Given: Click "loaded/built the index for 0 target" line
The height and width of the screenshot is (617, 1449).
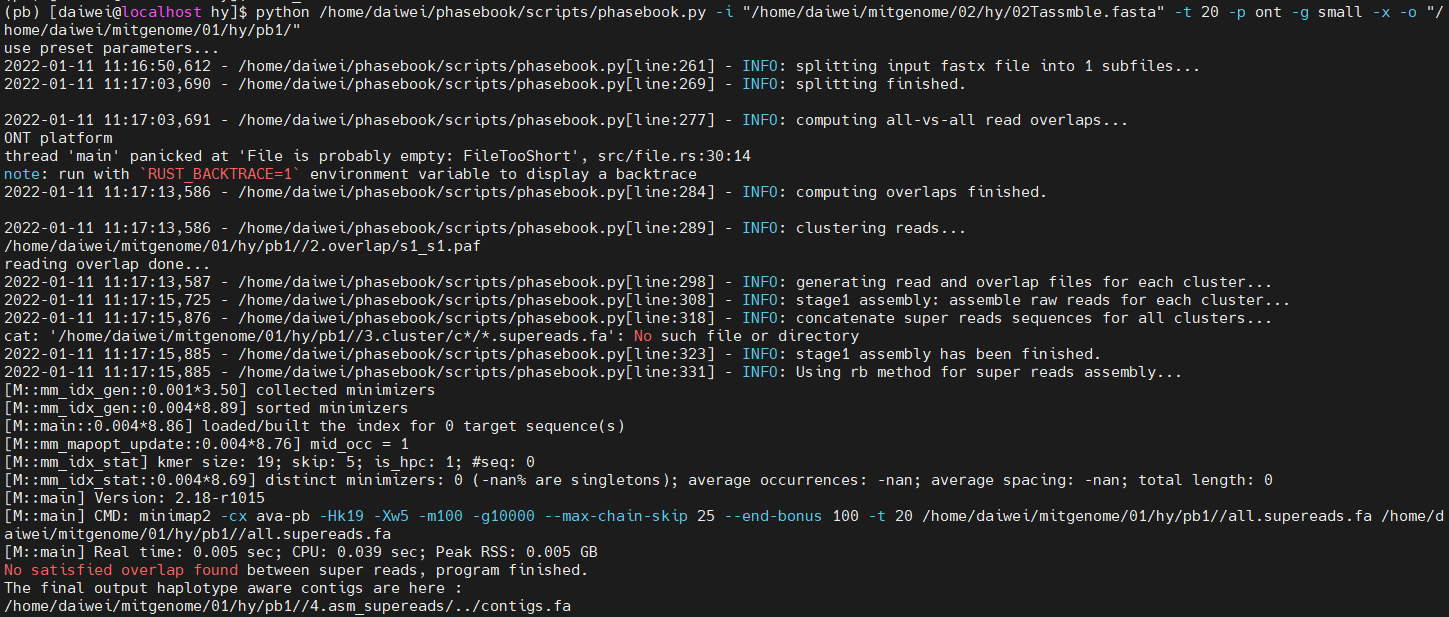Looking at the screenshot, I should [315, 426].
